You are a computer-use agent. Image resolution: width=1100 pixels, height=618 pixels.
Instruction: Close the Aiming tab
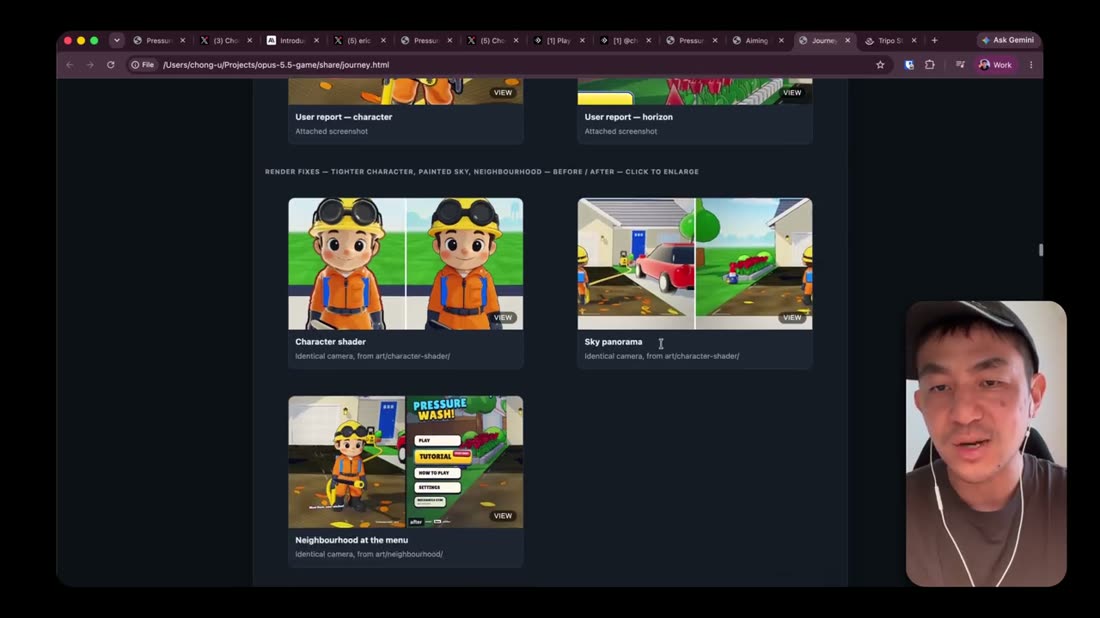click(782, 41)
